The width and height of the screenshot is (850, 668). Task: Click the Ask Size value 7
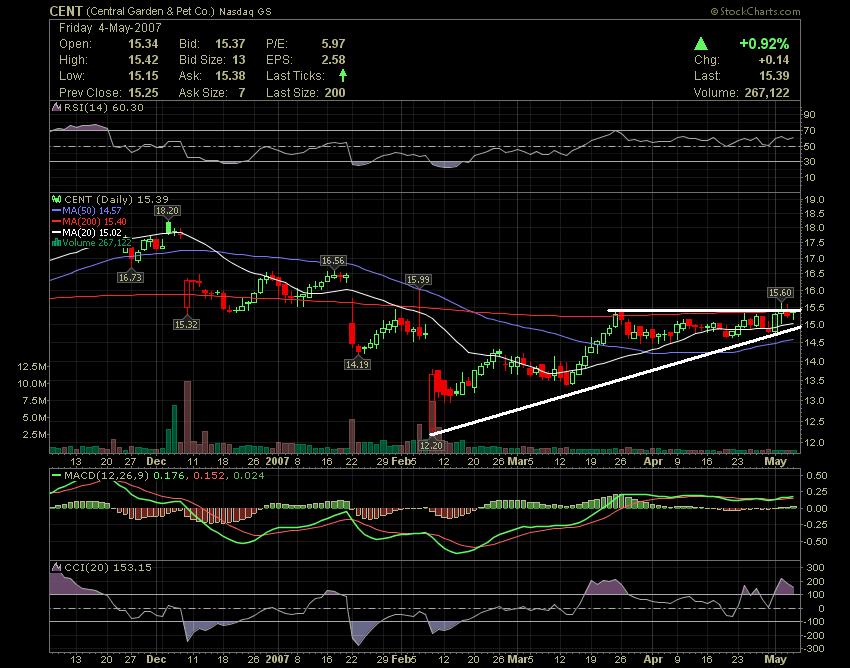click(x=242, y=93)
